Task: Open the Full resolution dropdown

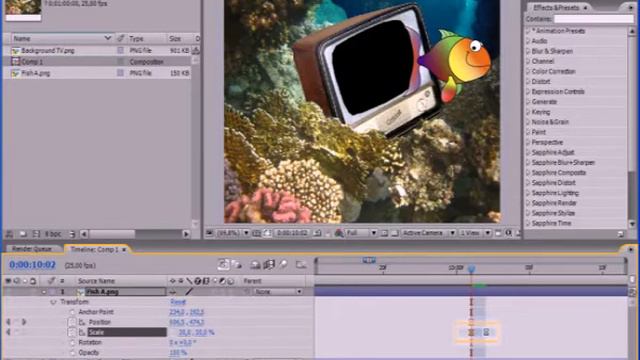Action: coord(361,233)
